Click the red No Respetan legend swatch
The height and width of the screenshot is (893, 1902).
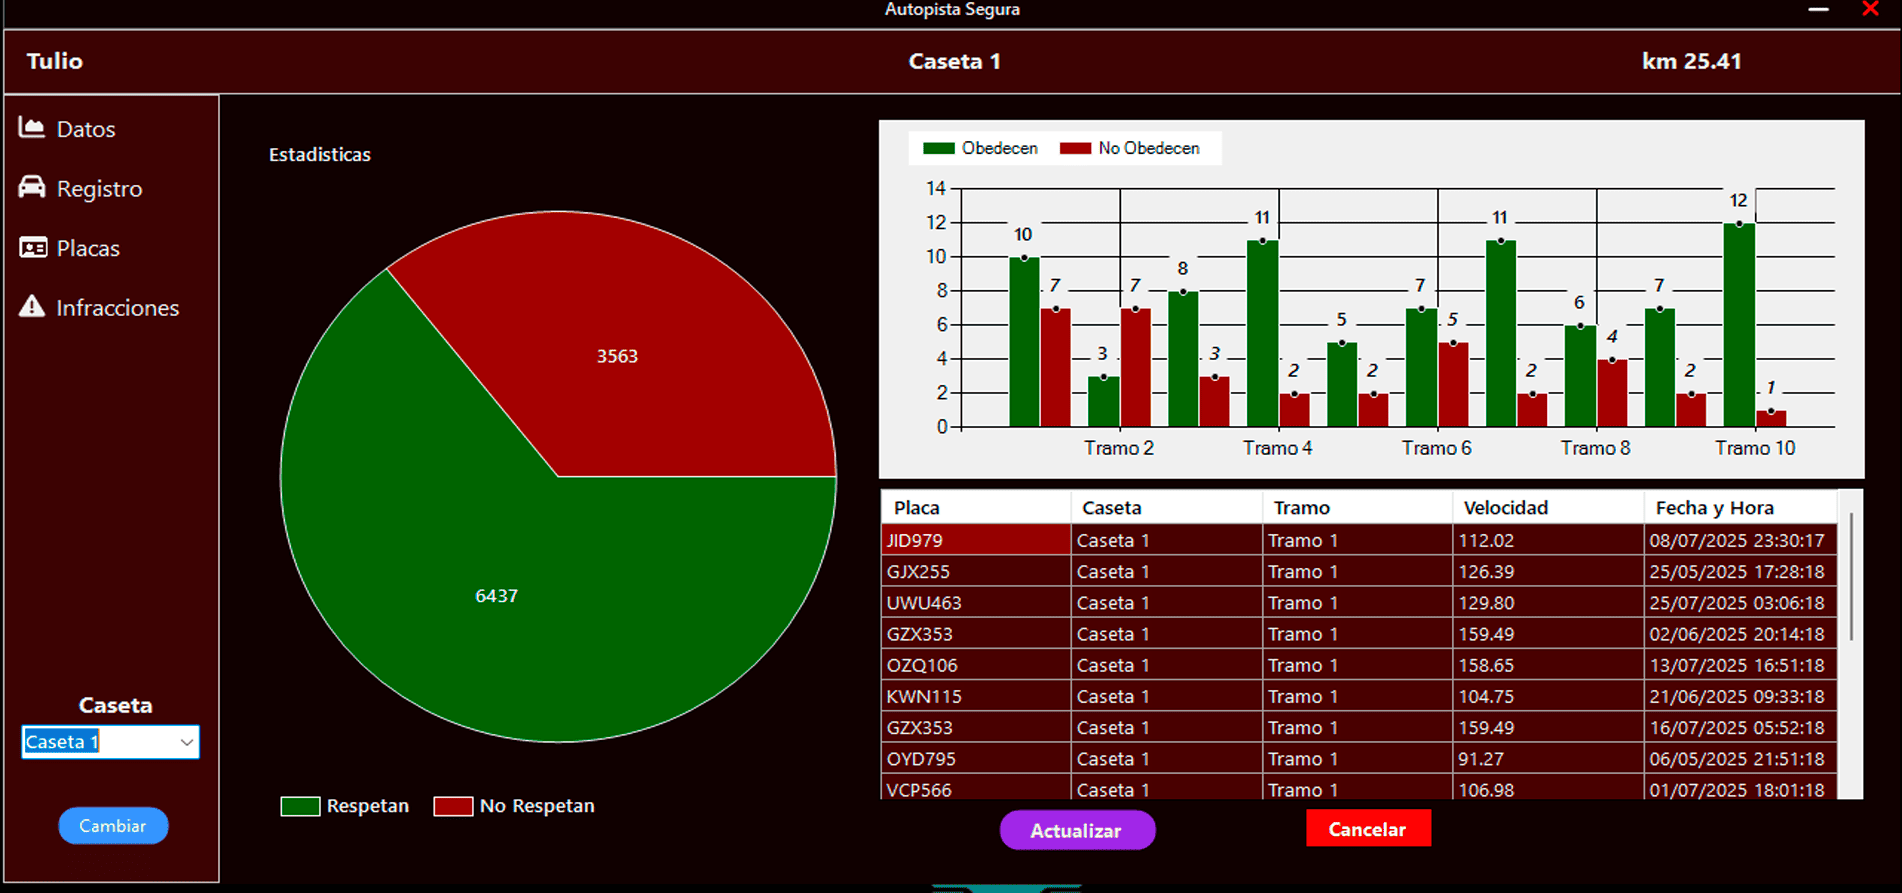pyautogui.click(x=453, y=806)
